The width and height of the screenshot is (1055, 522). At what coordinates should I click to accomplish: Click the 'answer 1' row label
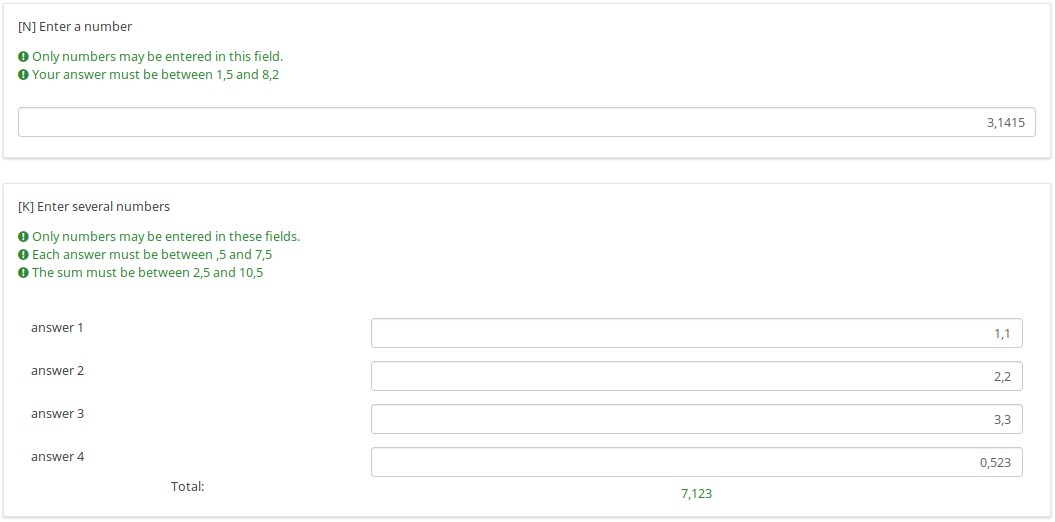pos(58,328)
